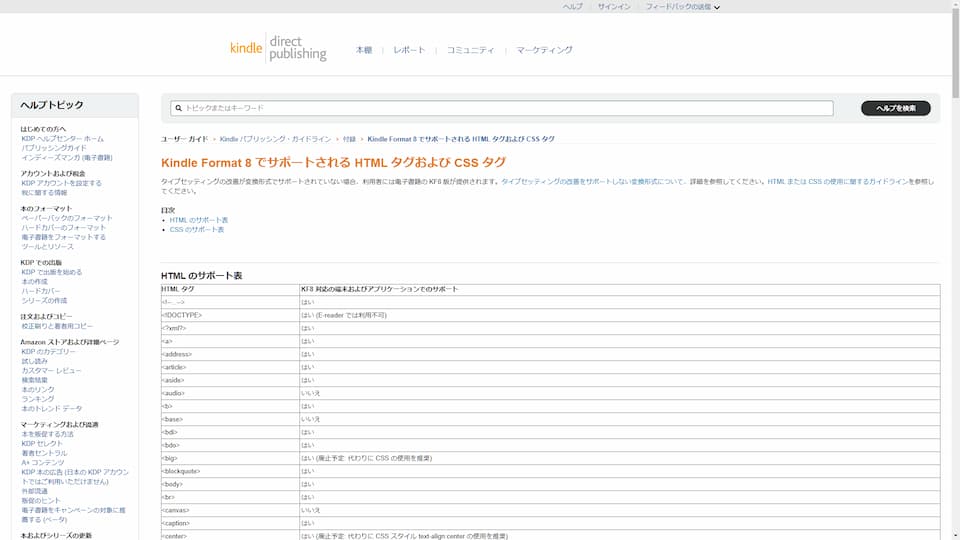The image size is (960, 540).
Task: Open the コミュニティ navigation tab
Action: [x=470, y=50]
